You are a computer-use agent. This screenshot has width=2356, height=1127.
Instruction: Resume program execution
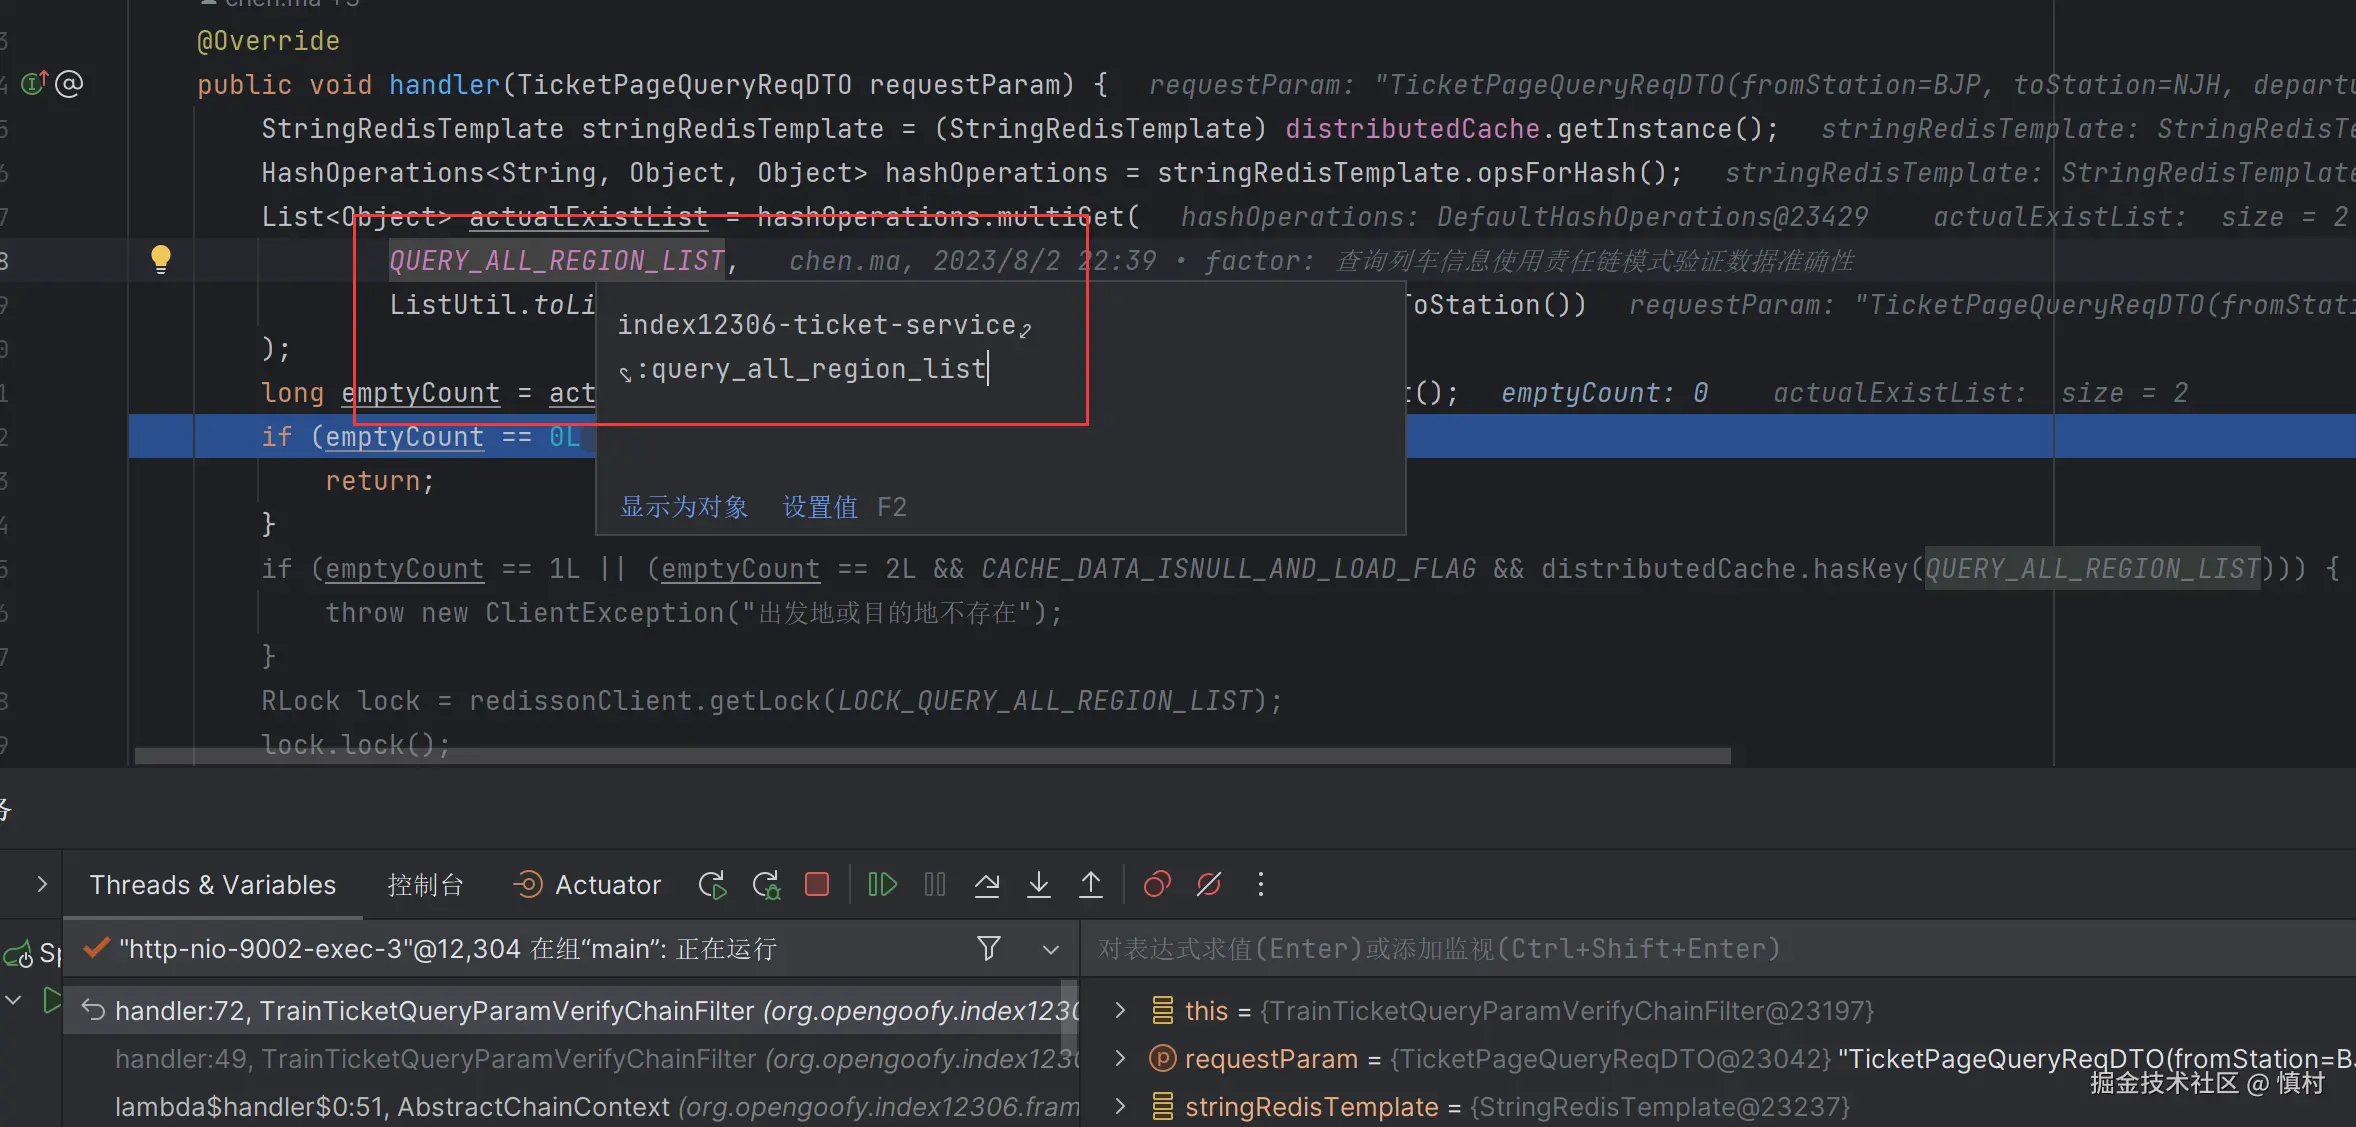tap(882, 885)
